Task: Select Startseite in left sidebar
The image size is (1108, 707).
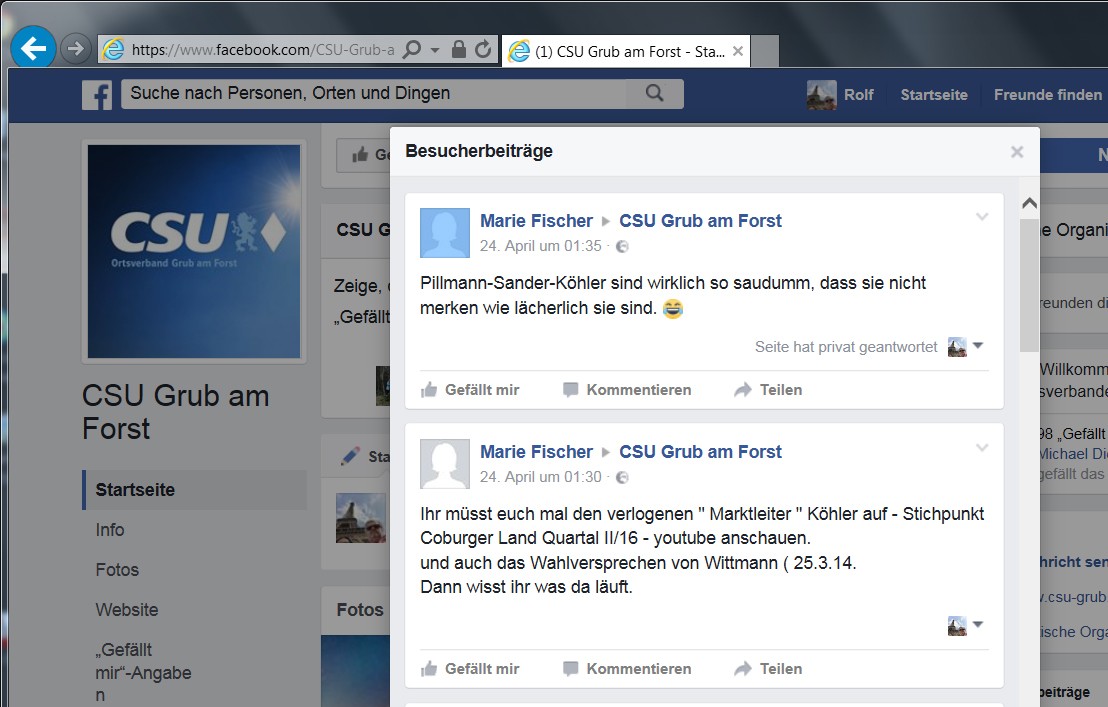Action: click(x=195, y=489)
